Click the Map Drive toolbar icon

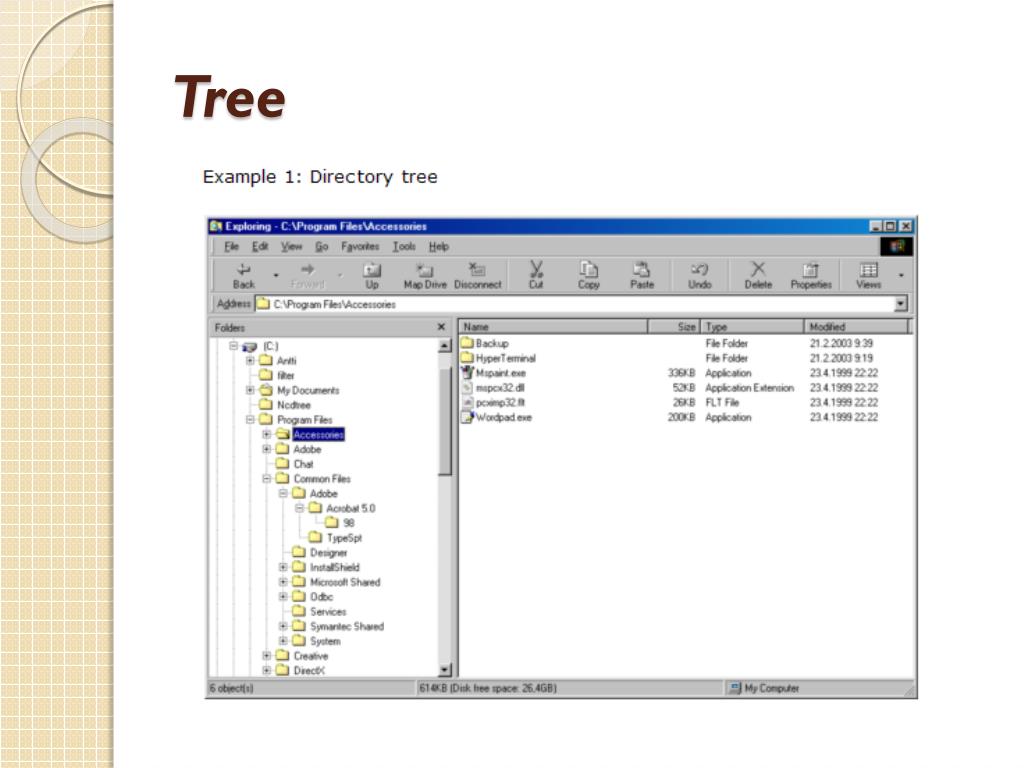coord(425,270)
